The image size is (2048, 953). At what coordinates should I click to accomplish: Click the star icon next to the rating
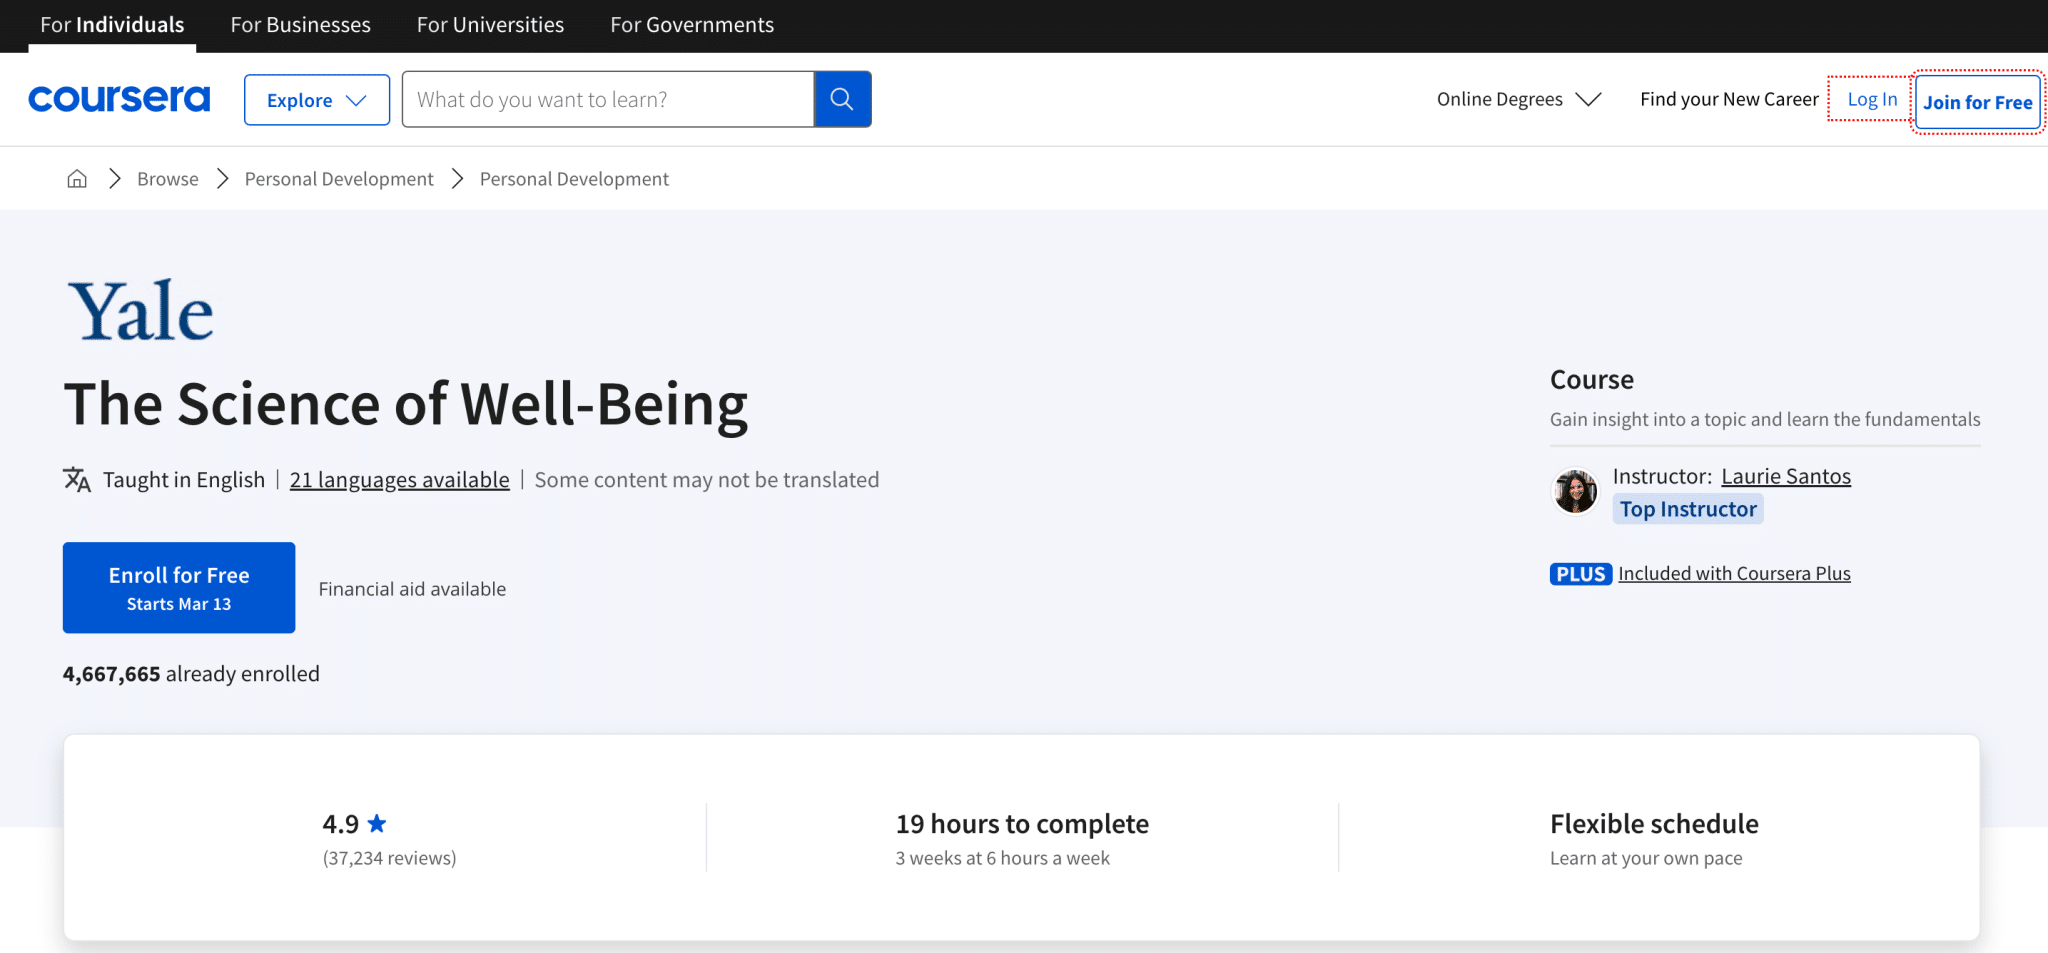(377, 823)
